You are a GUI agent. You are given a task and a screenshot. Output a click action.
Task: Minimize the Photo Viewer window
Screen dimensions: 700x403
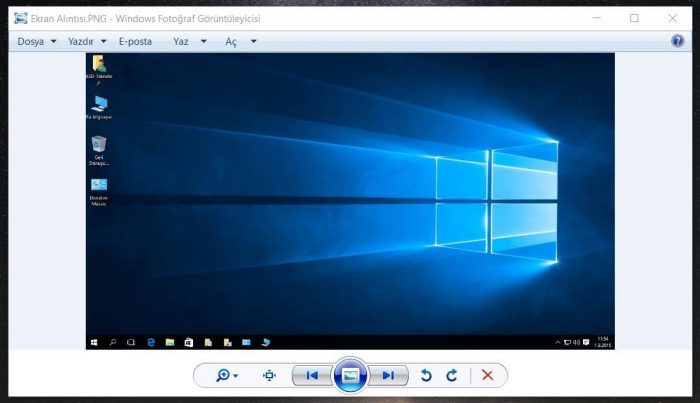597,18
